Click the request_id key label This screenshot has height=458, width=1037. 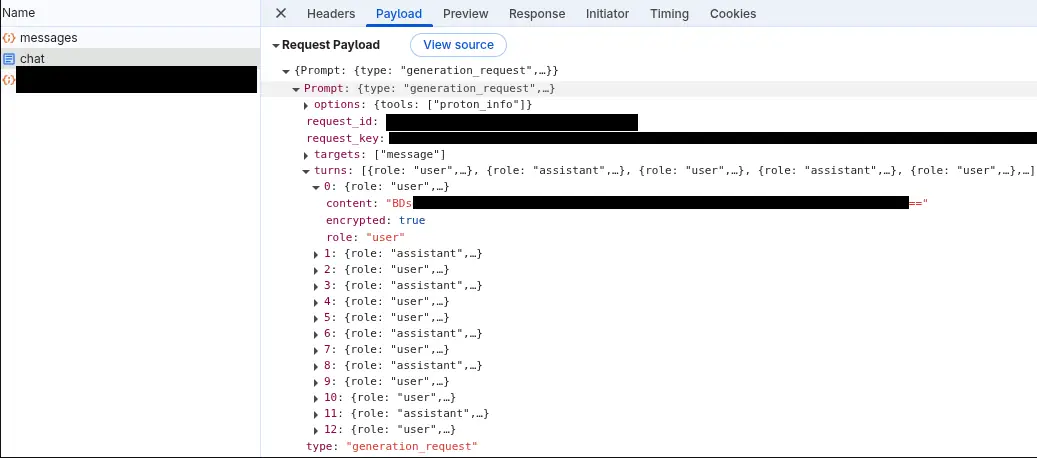[x=342, y=122]
